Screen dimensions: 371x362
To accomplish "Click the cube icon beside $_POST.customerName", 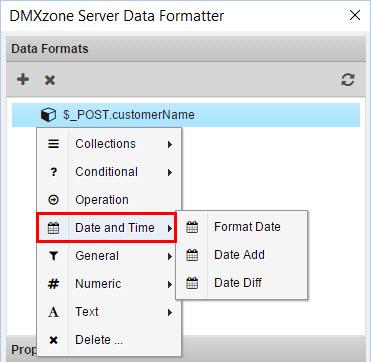I will point(48,115).
